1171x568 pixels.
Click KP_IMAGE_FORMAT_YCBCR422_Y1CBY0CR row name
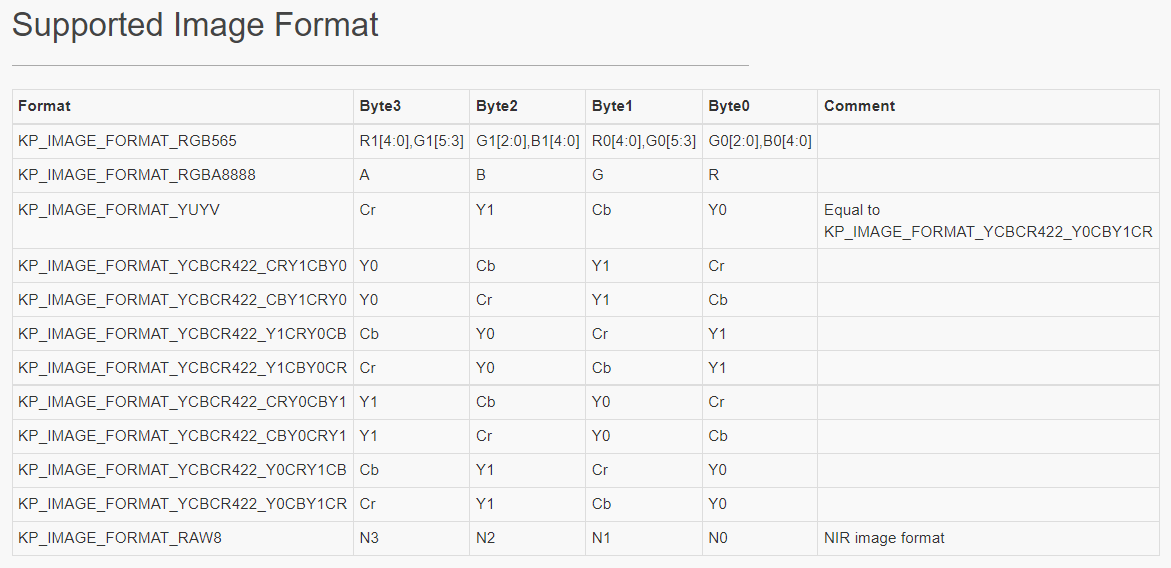tap(182, 368)
